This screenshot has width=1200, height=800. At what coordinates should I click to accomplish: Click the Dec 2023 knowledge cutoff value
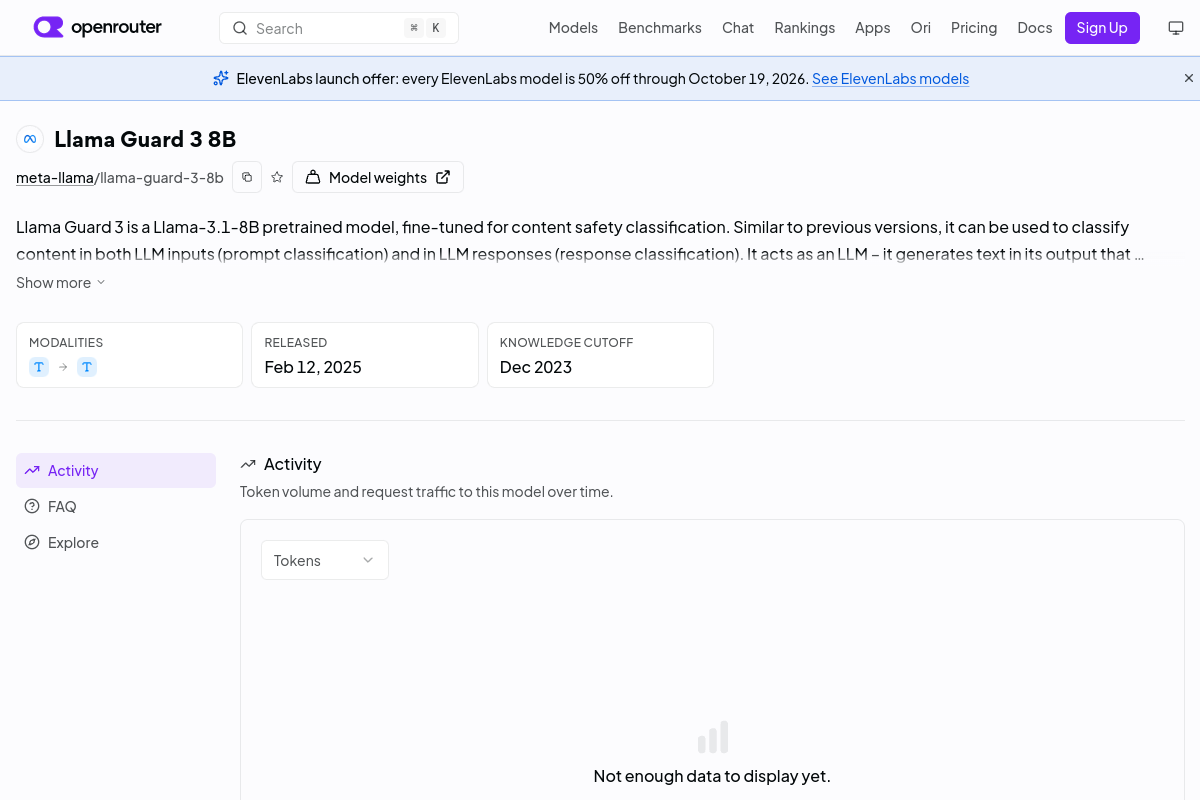536,367
